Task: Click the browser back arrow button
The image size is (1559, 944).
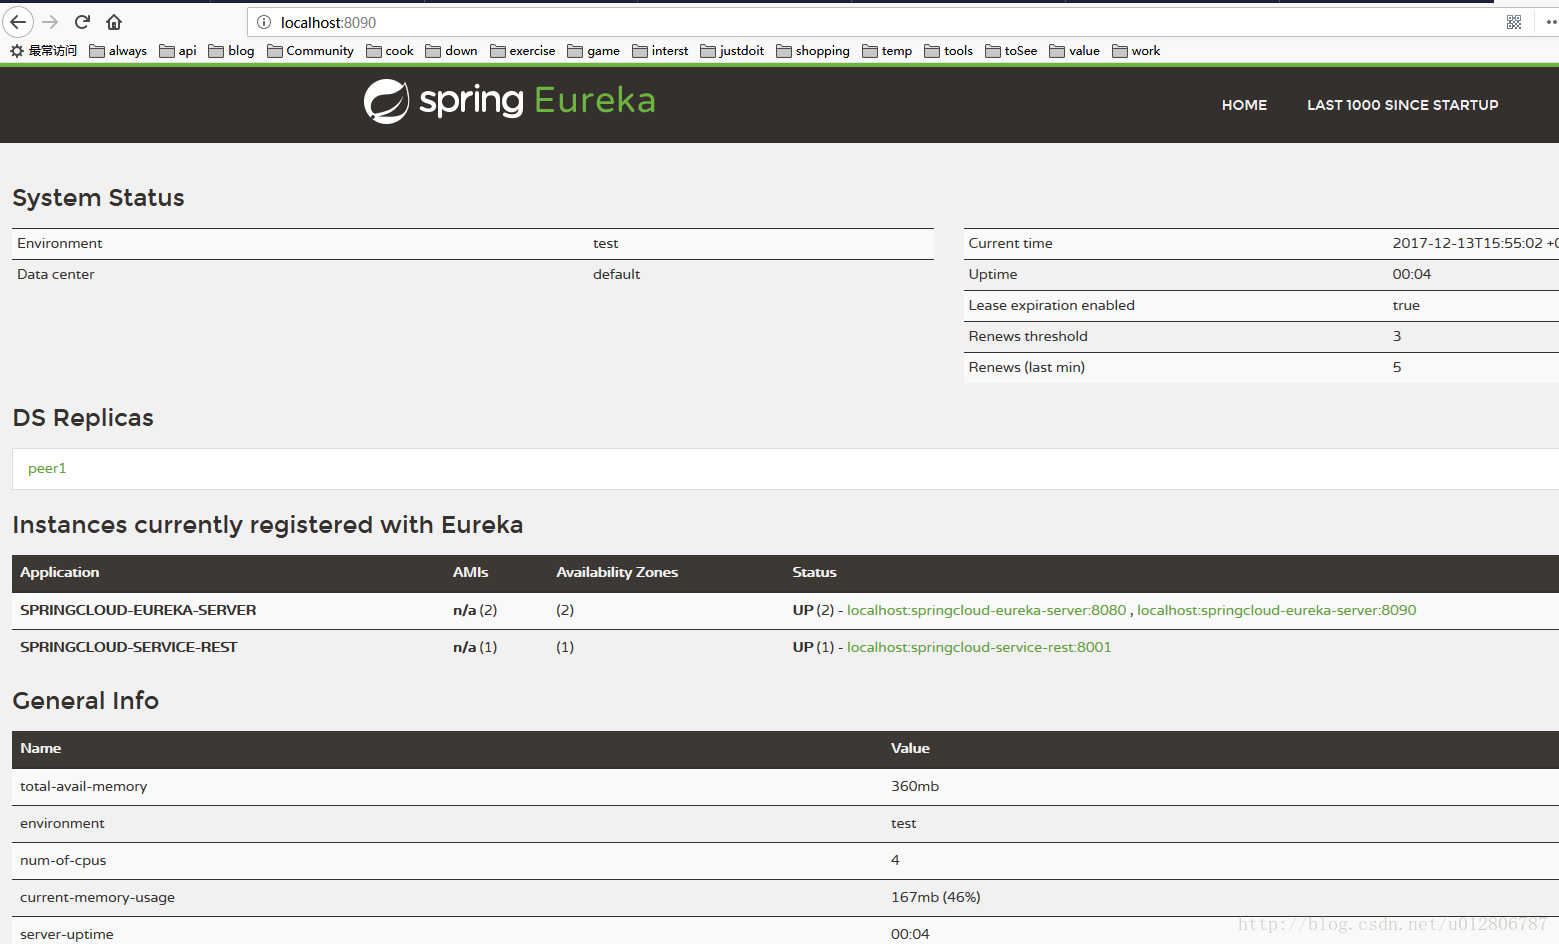Action: (18, 22)
